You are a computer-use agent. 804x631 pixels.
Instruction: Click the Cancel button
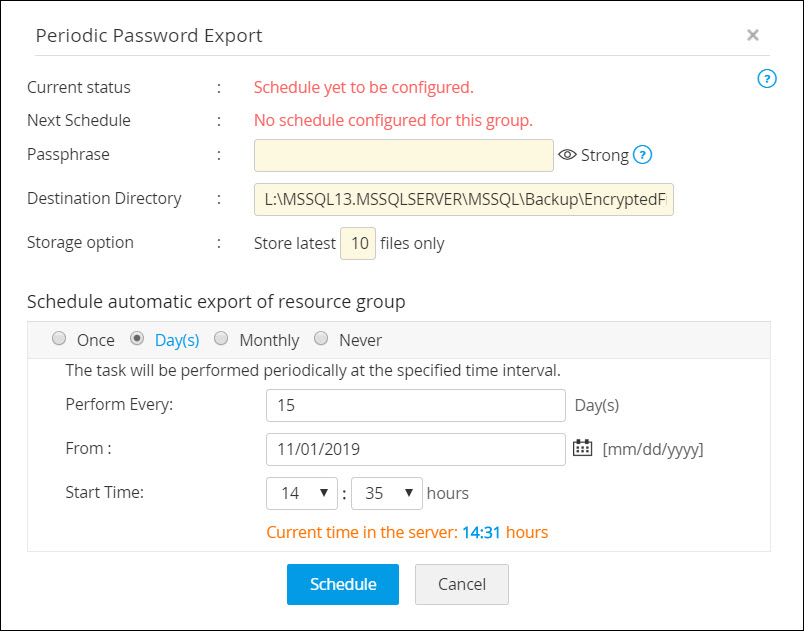click(461, 584)
